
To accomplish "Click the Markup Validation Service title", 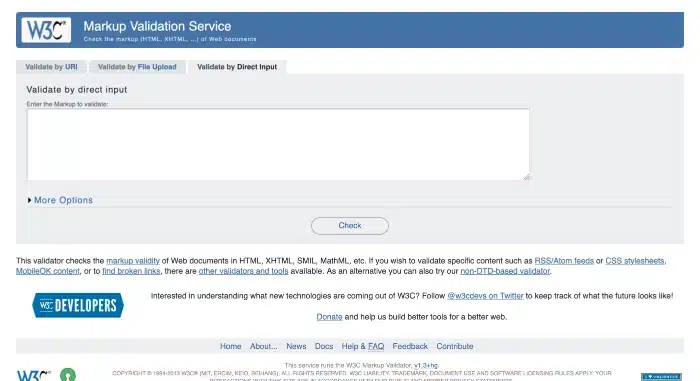I will click(157, 26).
